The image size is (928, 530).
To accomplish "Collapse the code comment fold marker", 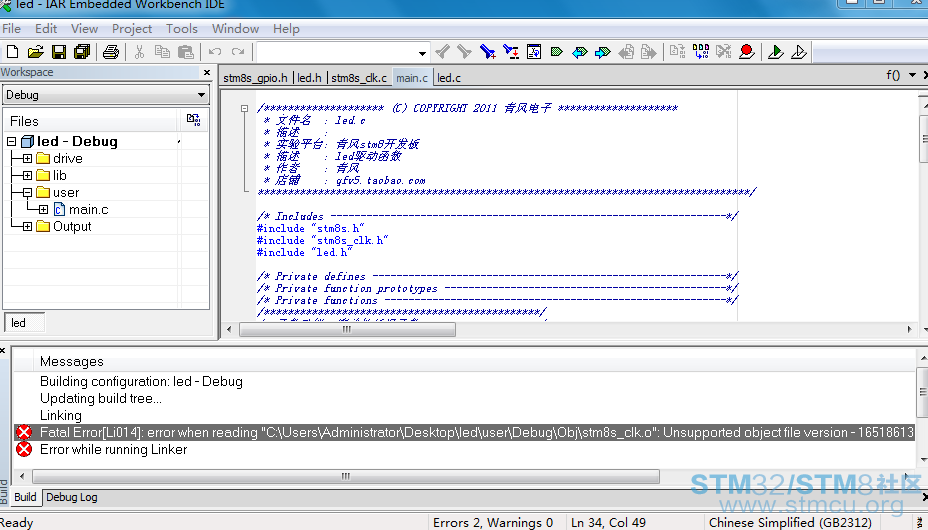I will (244, 108).
